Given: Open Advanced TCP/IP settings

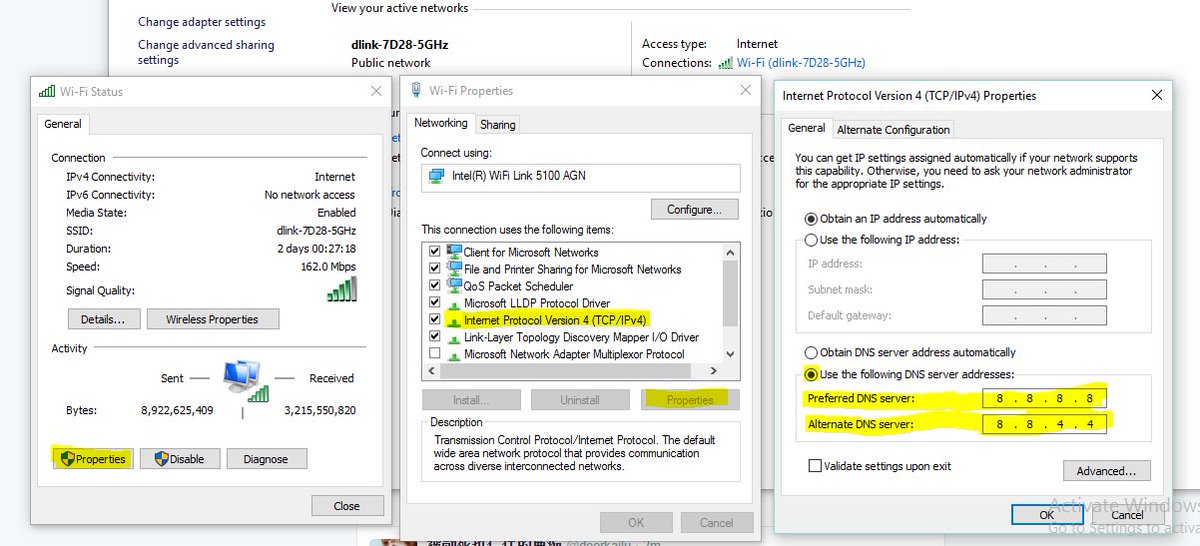Looking at the screenshot, I should pos(1107,471).
